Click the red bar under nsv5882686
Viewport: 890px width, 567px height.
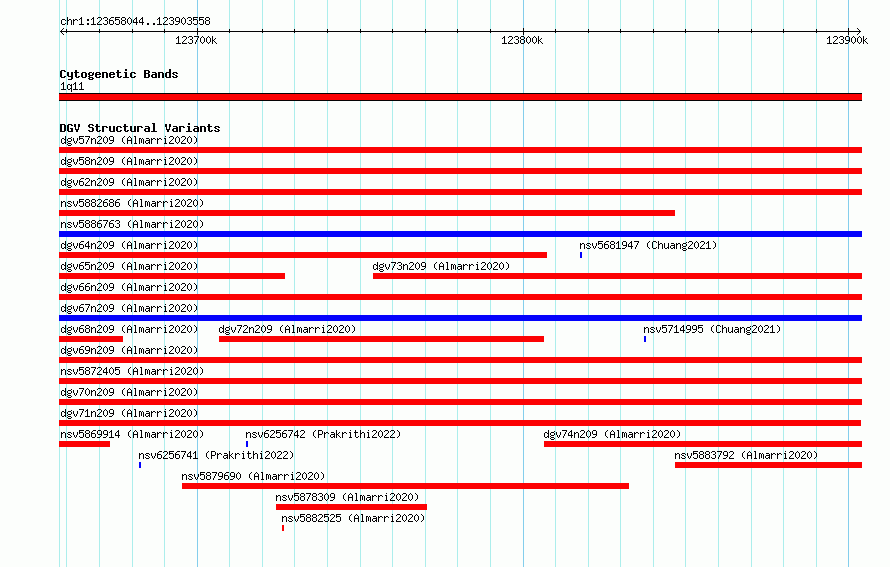(x=367, y=213)
